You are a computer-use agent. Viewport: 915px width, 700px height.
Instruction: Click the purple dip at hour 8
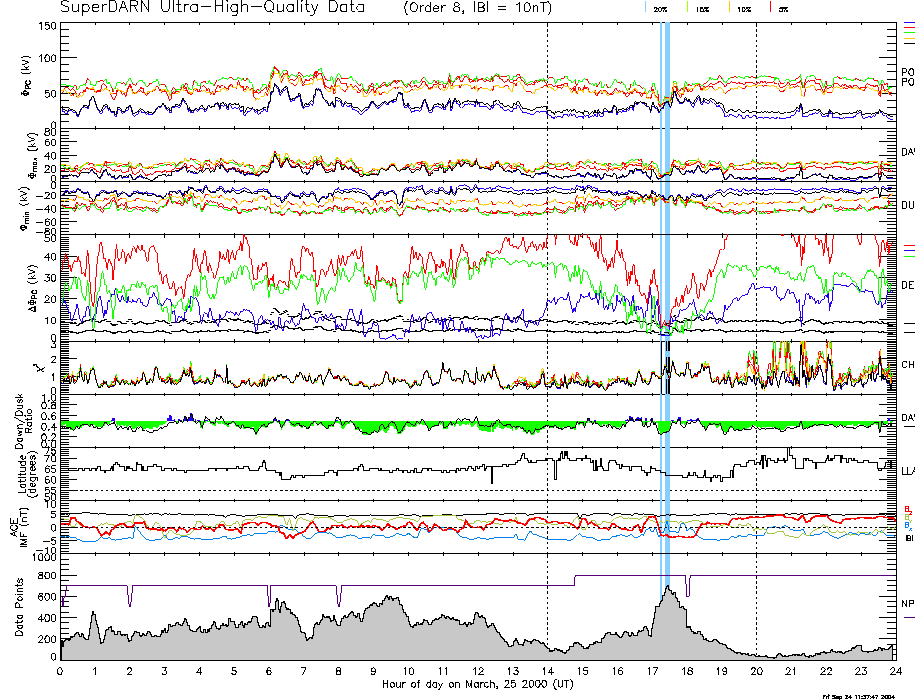[x=339, y=596]
